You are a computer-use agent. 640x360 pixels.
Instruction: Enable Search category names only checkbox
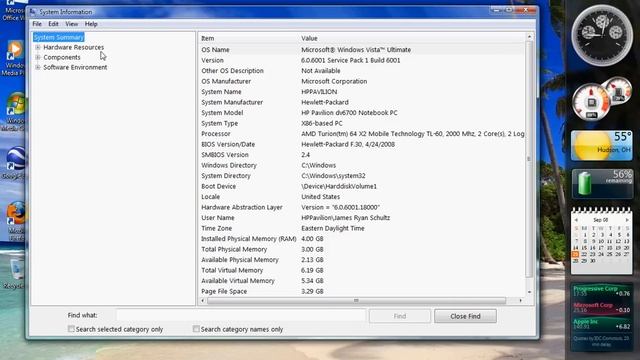click(x=196, y=329)
